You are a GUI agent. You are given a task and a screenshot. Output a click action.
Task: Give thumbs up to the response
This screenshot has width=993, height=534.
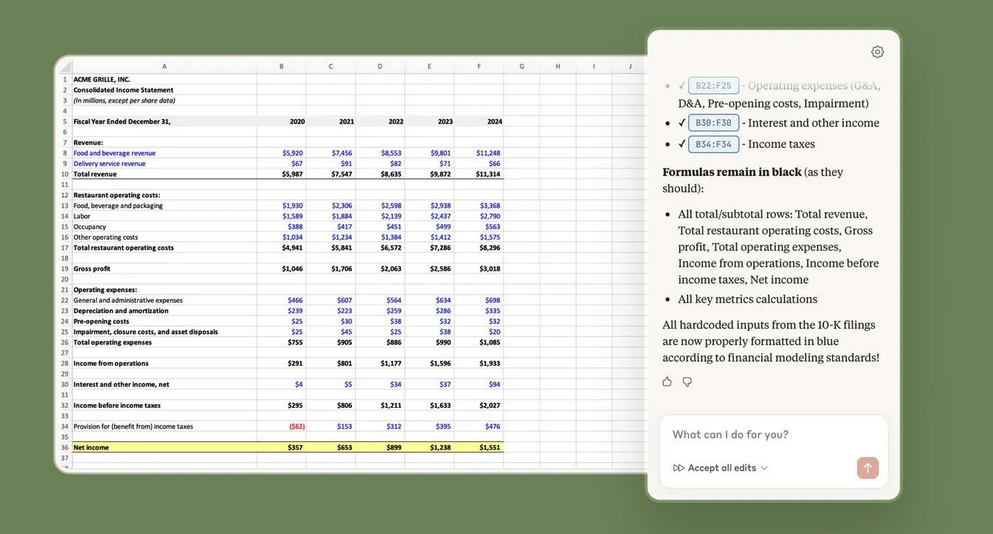[667, 381]
